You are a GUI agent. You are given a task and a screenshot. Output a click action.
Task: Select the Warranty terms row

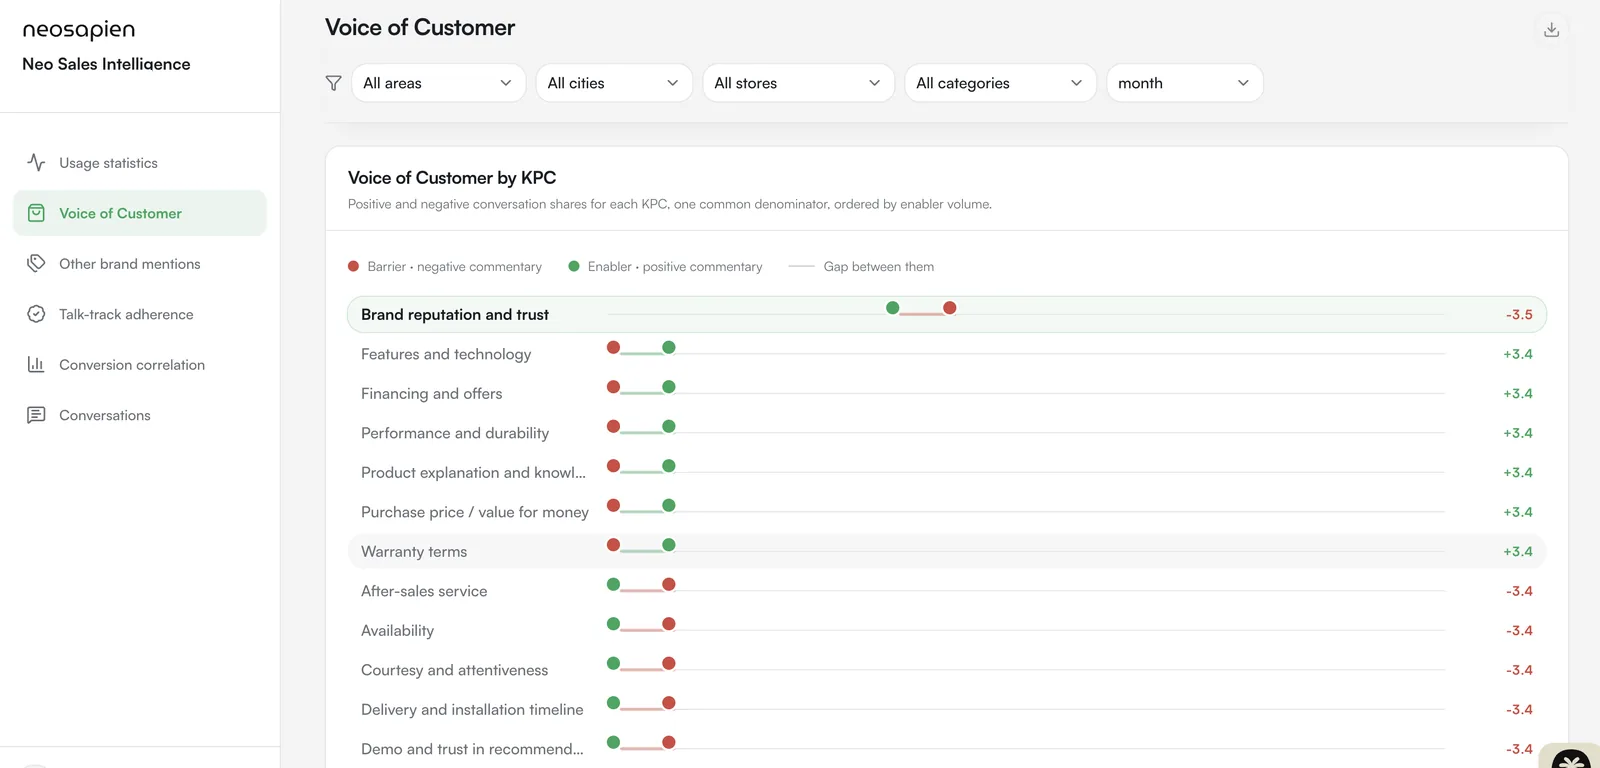tap(946, 551)
